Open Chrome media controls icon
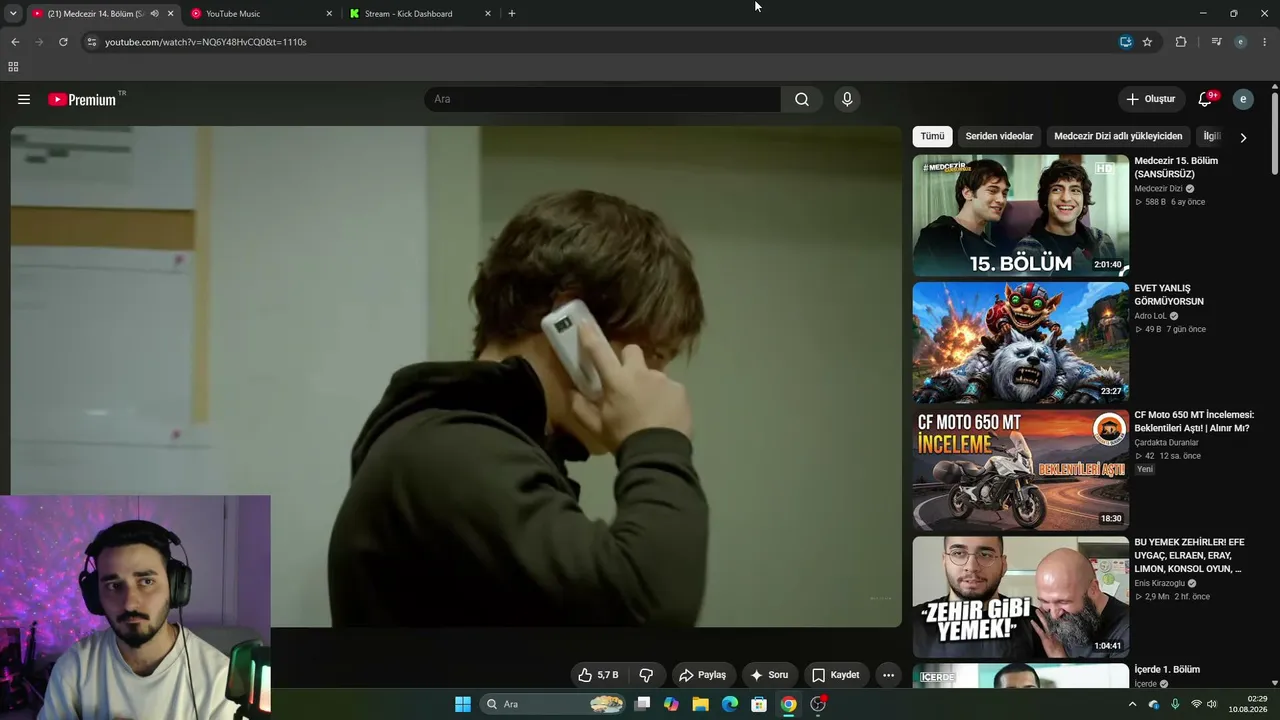Viewport: 1280px width, 720px height. [x=1216, y=42]
